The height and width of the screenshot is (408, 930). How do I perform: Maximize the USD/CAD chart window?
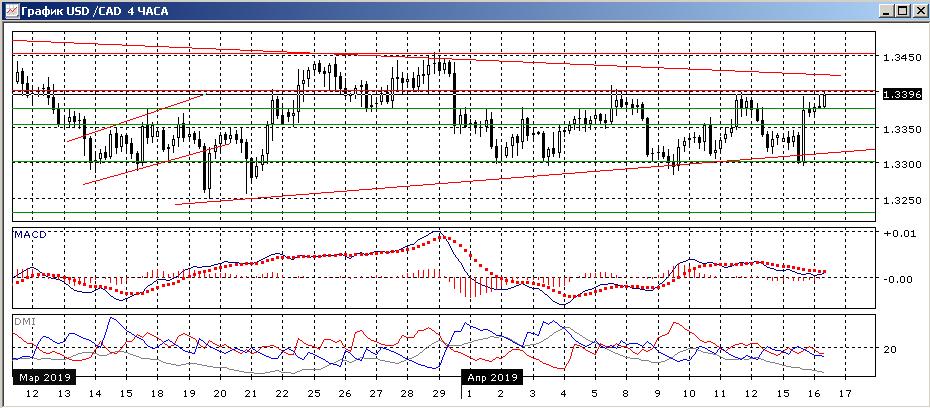(x=902, y=10)
